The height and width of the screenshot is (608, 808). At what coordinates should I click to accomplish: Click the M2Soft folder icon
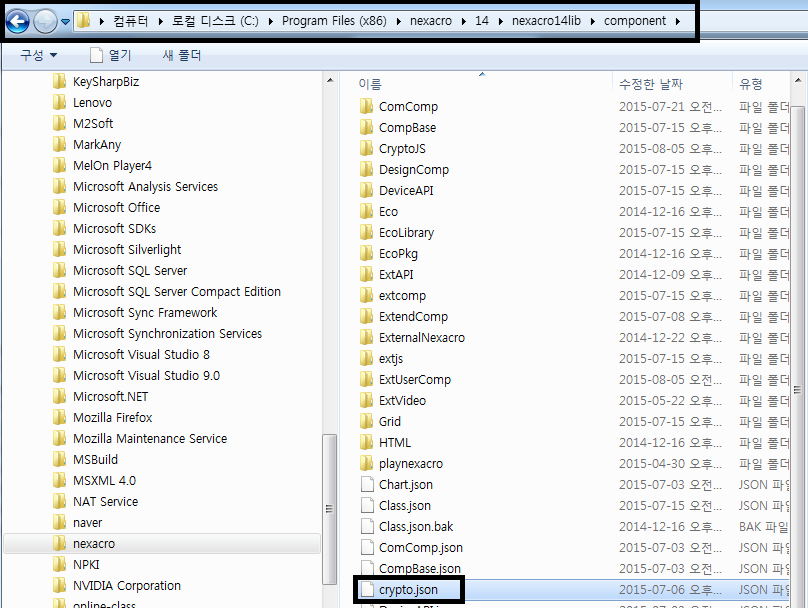59,123
